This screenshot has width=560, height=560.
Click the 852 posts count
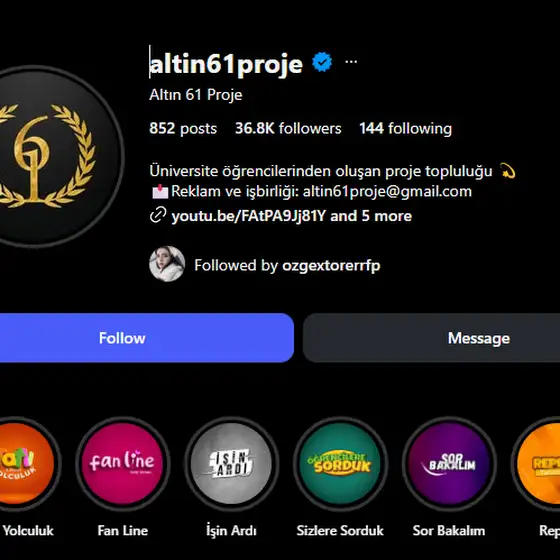[183, 129]
